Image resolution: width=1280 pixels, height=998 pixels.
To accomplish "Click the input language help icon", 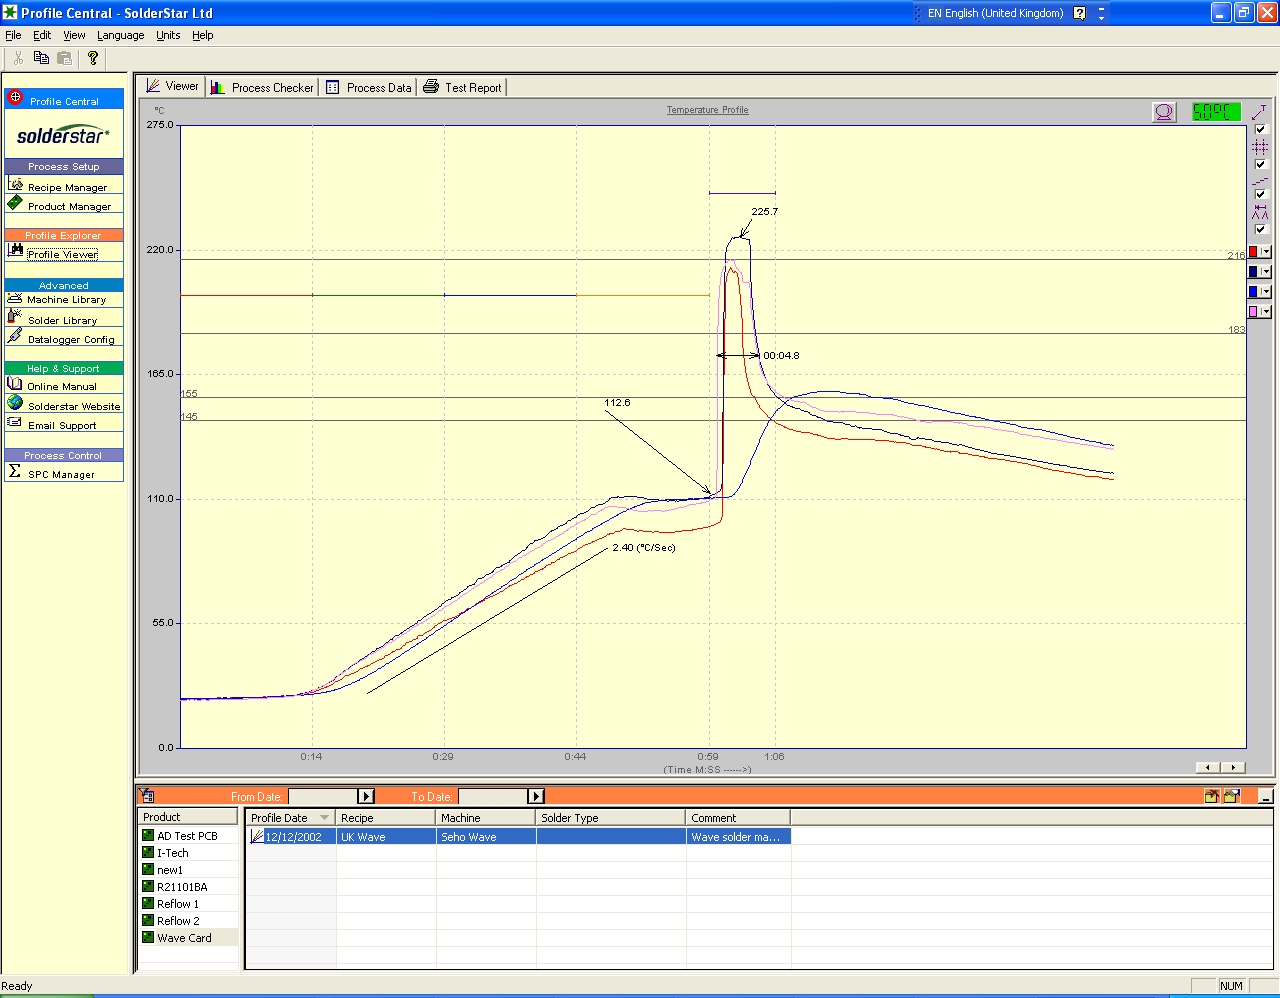I will click(x=1080, y=13).
